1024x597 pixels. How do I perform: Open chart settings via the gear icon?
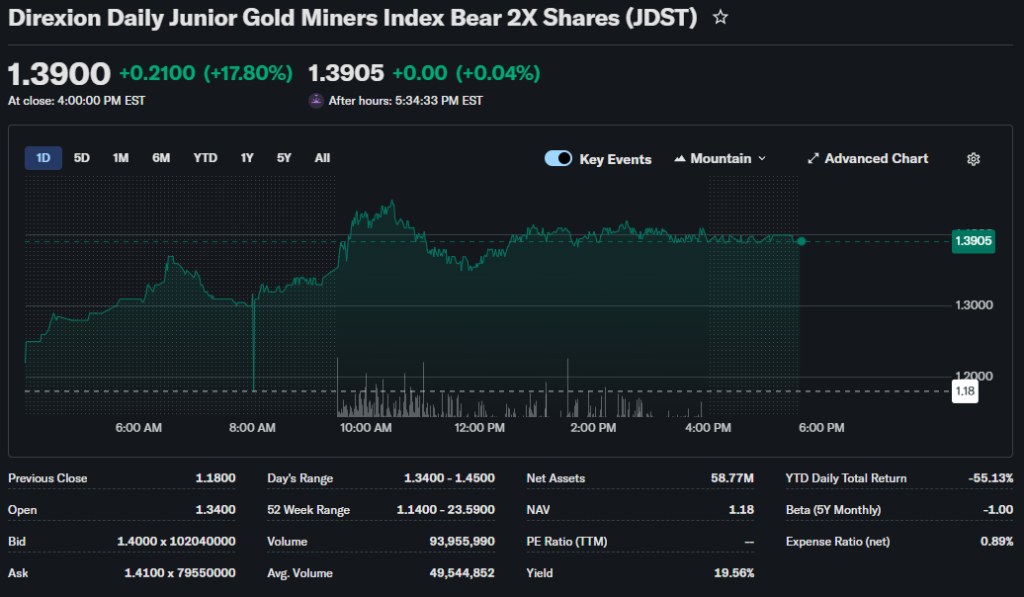click(973, 159)
